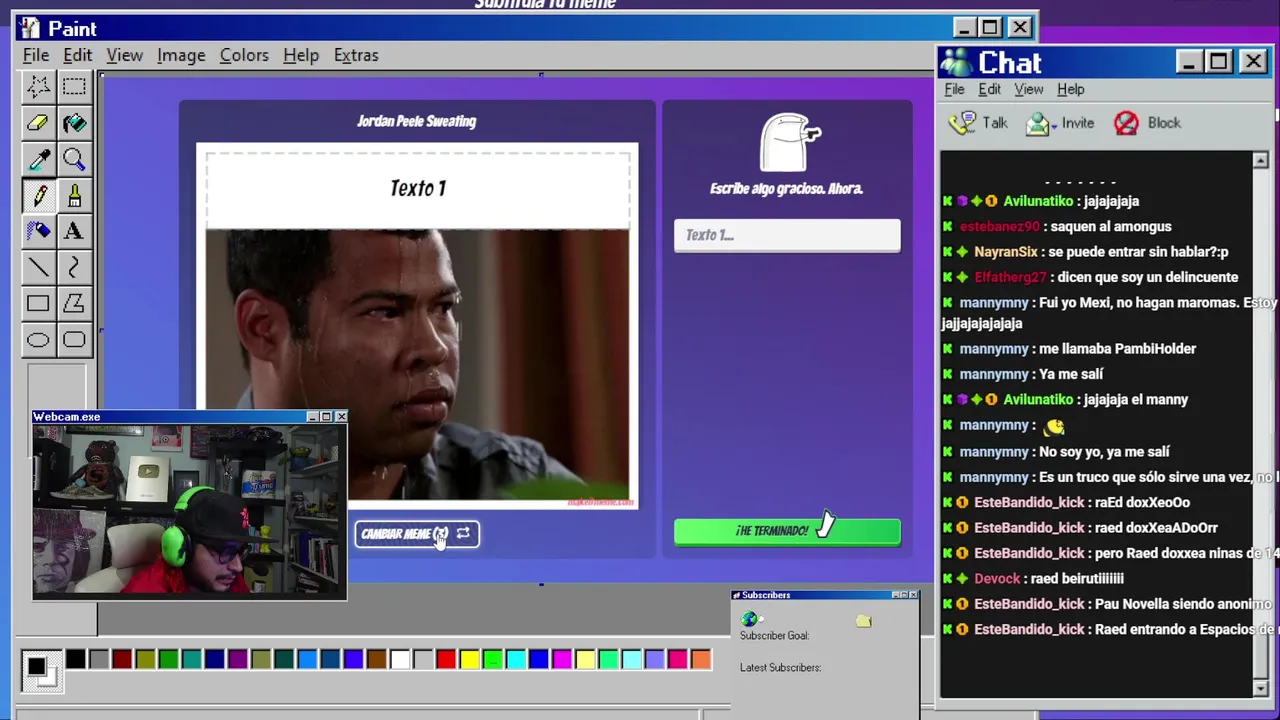The width and height of the screenshot is (1280, 720).
Task: Open the Extras menu in Paint
Action: (356, 55)
